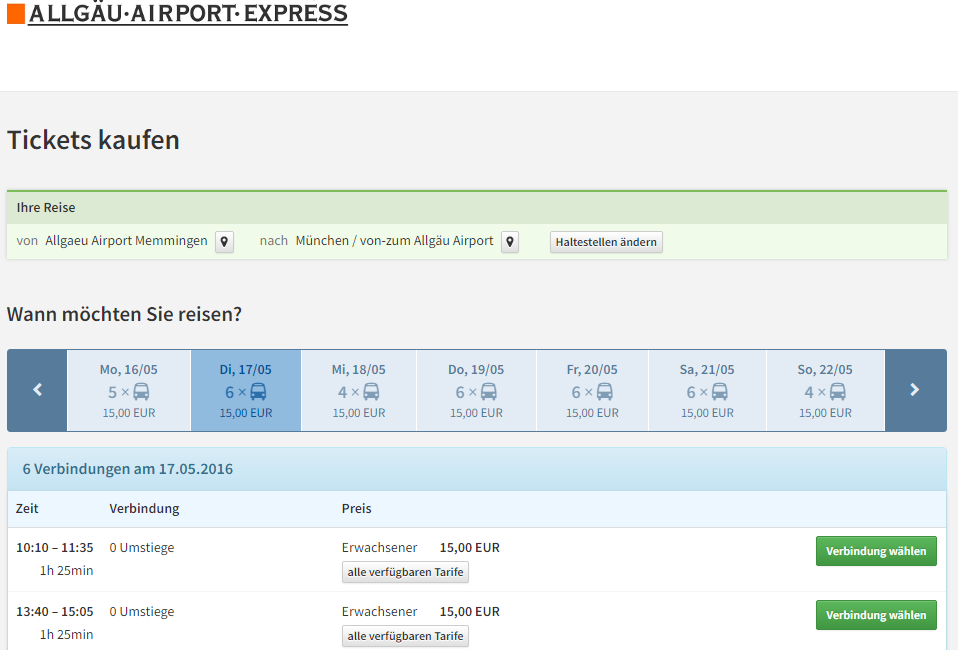Select the So, 22/05 date tab
The height and width of the screenshot is (650, 958).
(x=825, y=390)
